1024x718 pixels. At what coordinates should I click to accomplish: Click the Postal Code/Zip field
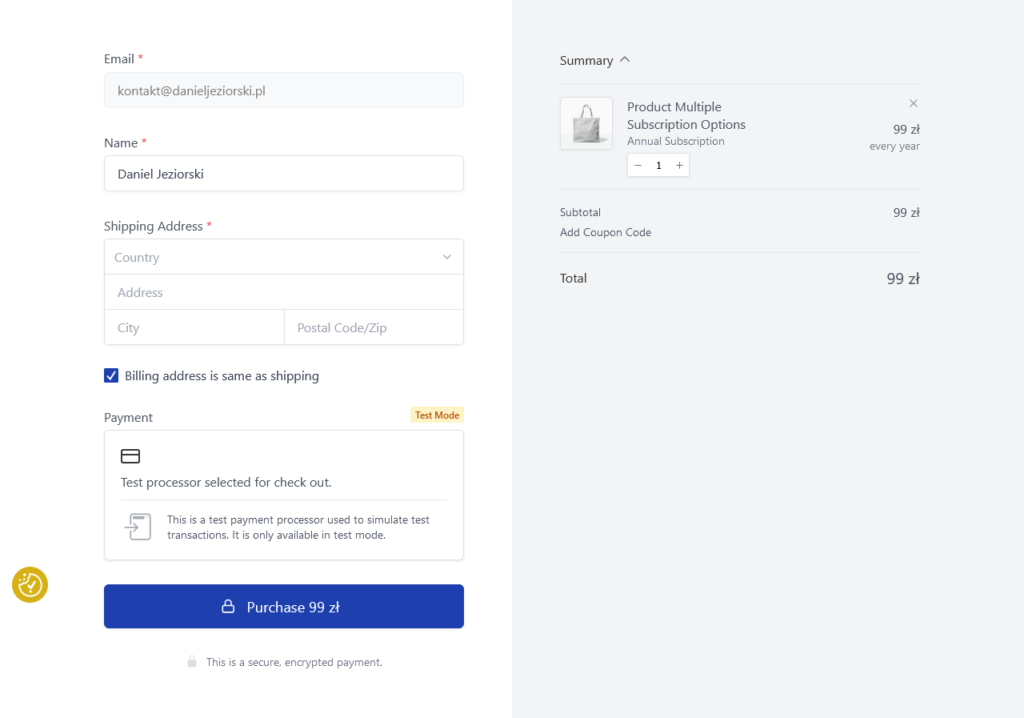[x=374, y=327]
